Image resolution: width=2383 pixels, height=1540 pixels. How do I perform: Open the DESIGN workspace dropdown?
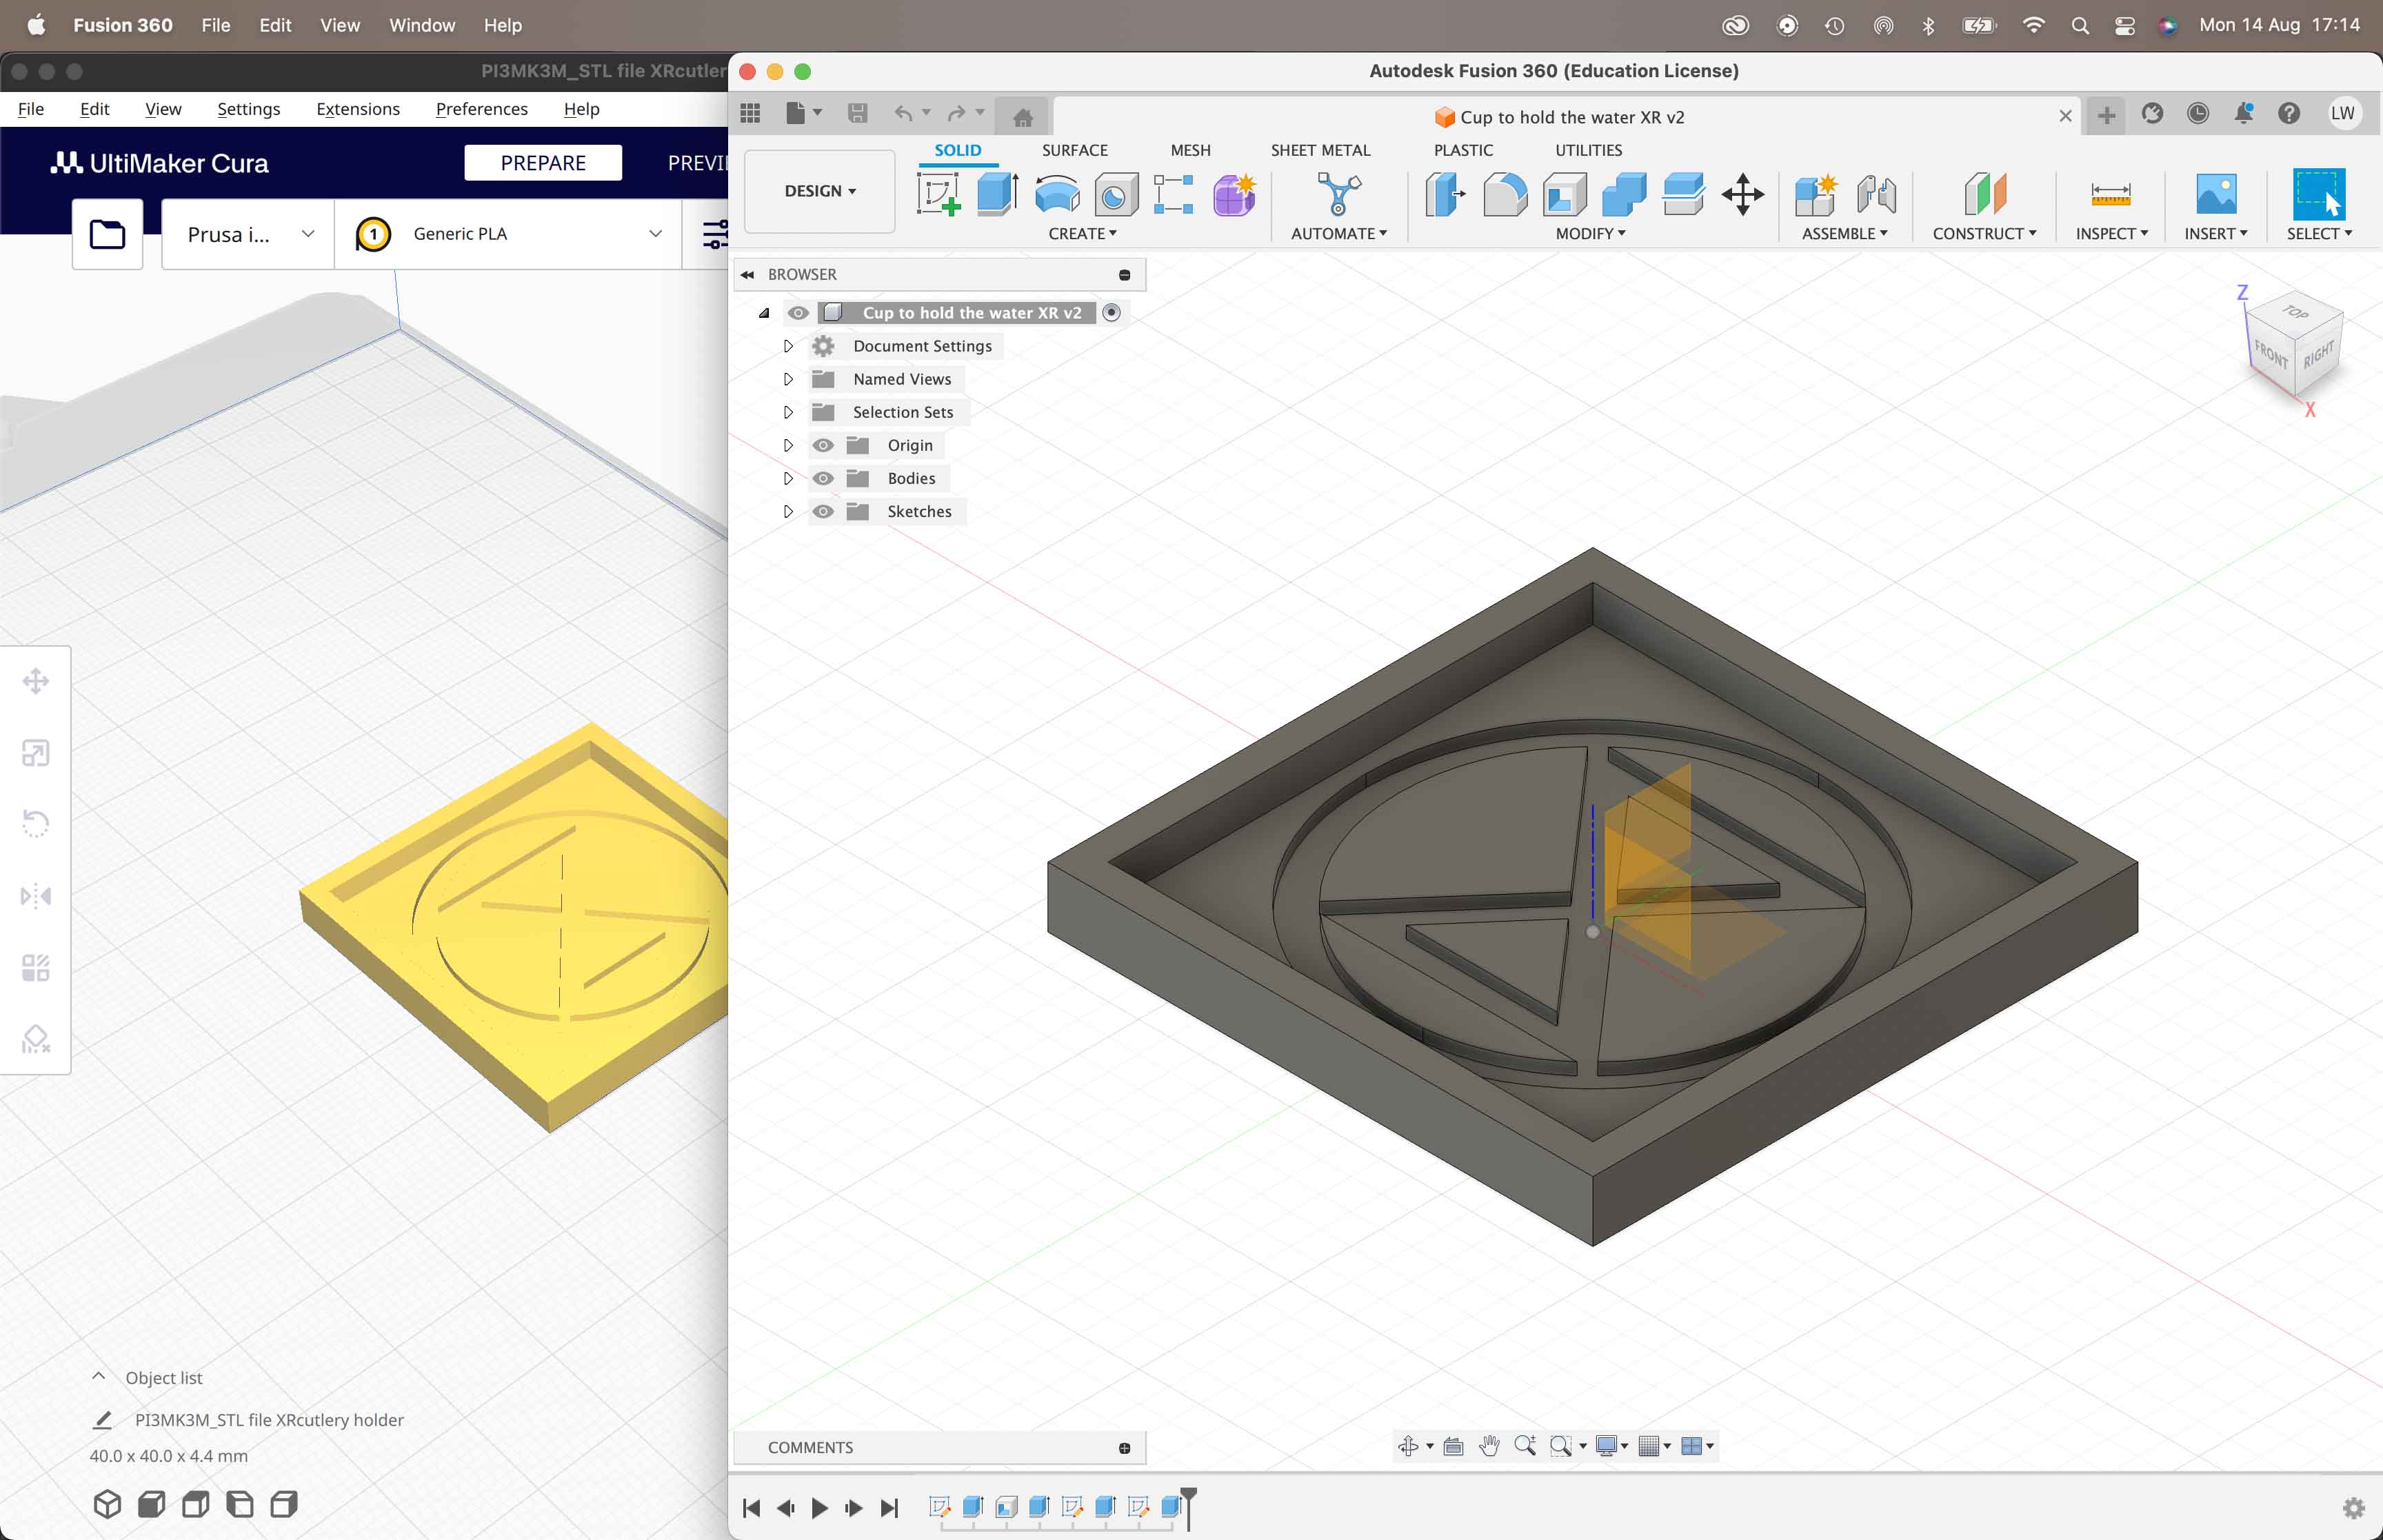(820, 191)
